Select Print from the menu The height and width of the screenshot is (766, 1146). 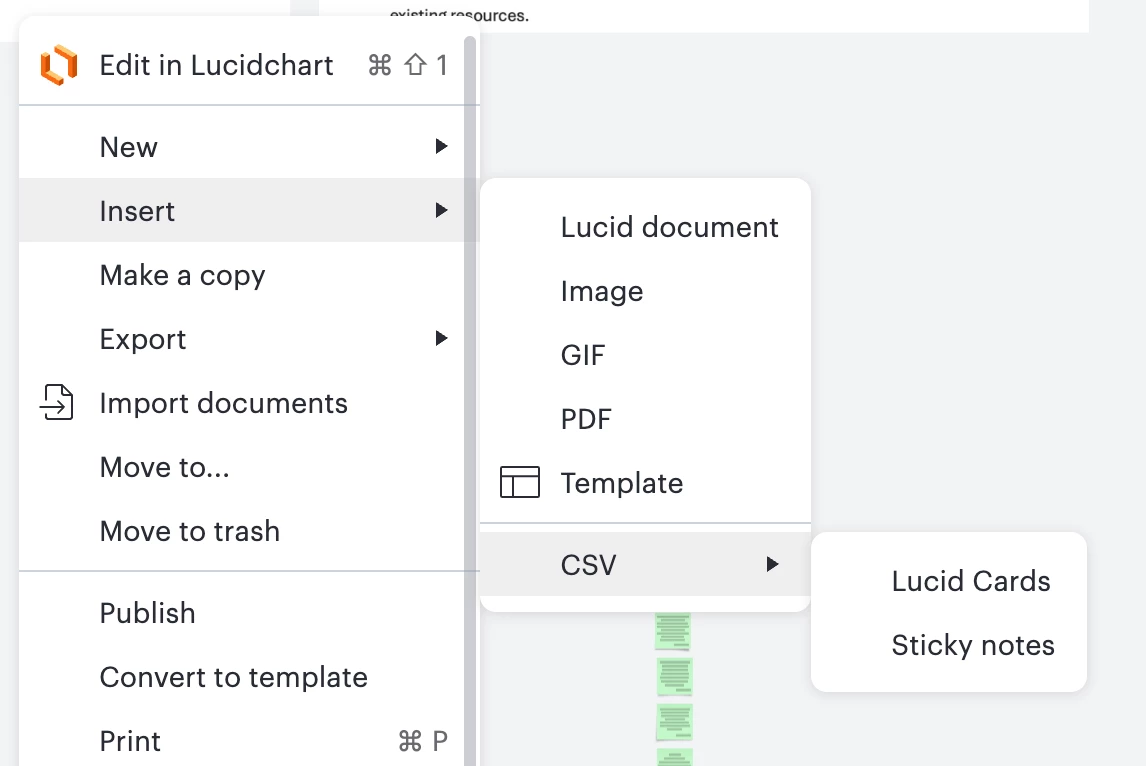point(241,740)
